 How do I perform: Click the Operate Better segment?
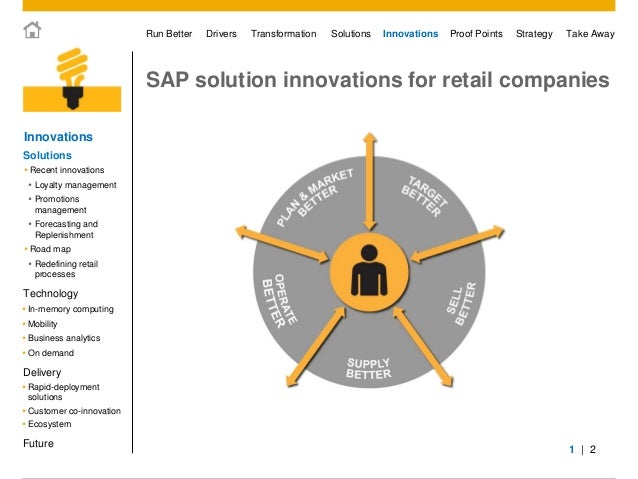pos(280,300)
